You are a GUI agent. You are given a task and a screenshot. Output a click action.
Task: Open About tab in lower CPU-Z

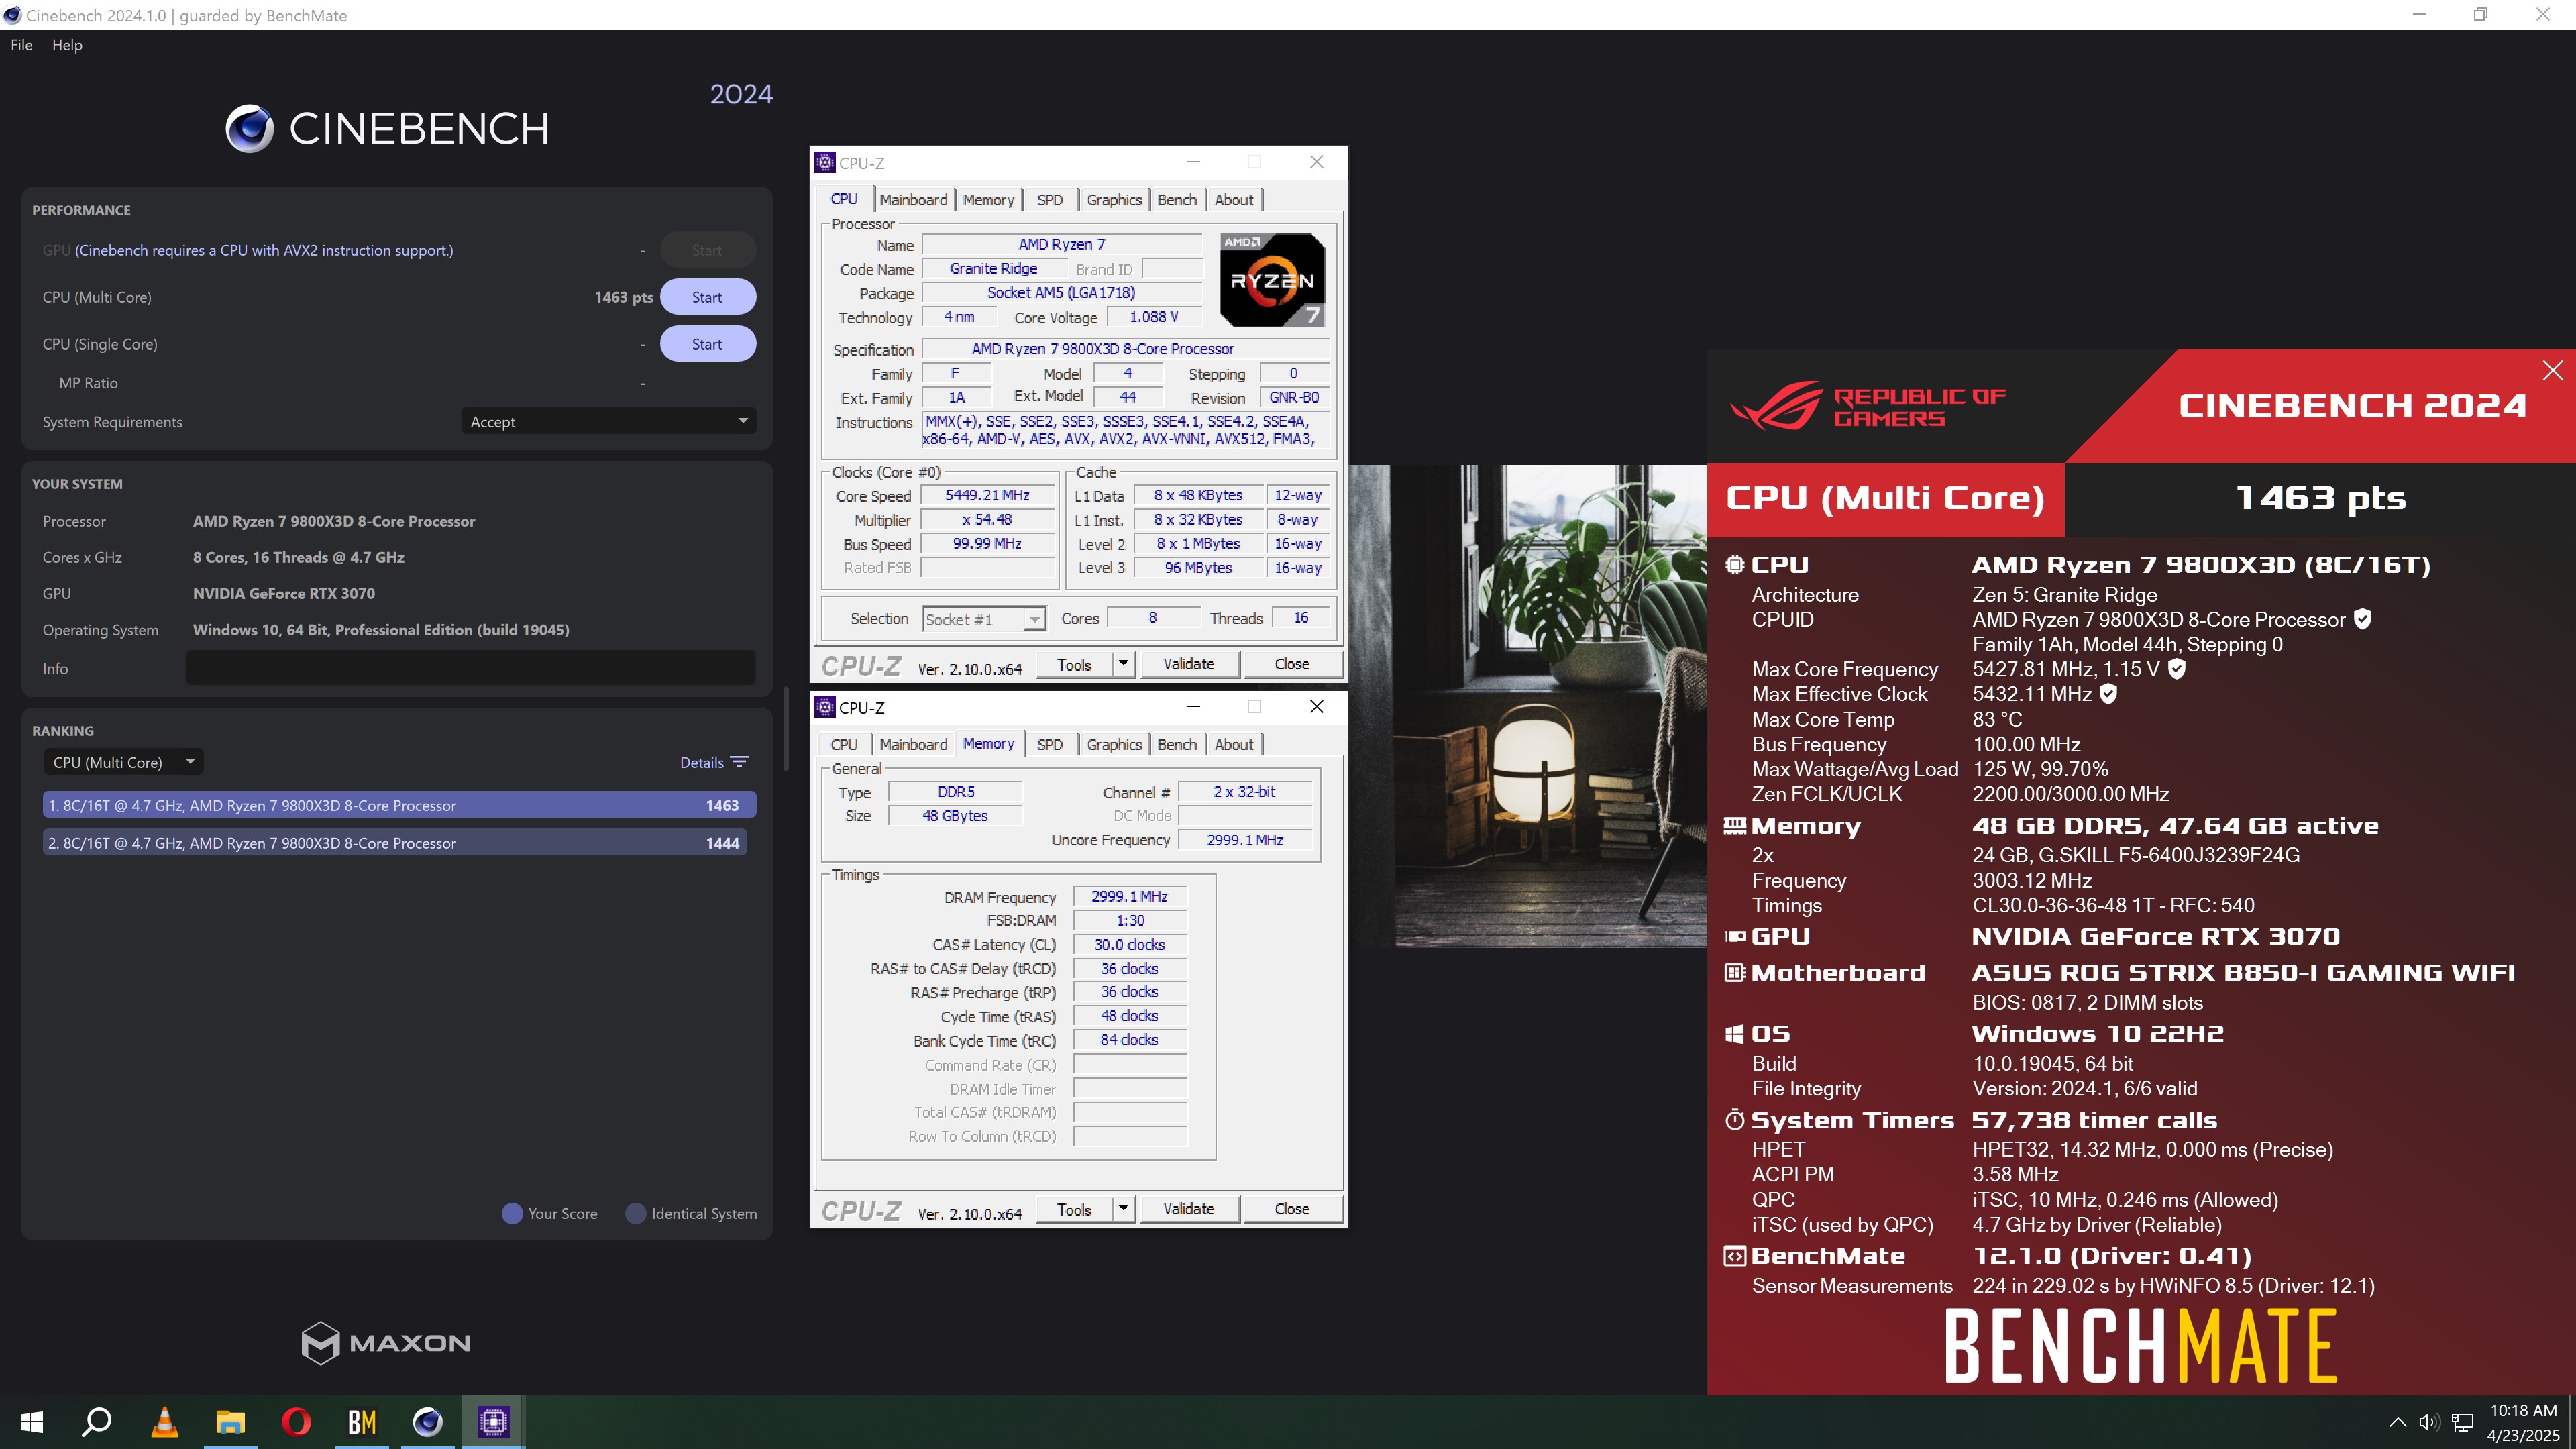coord(1234,744)
